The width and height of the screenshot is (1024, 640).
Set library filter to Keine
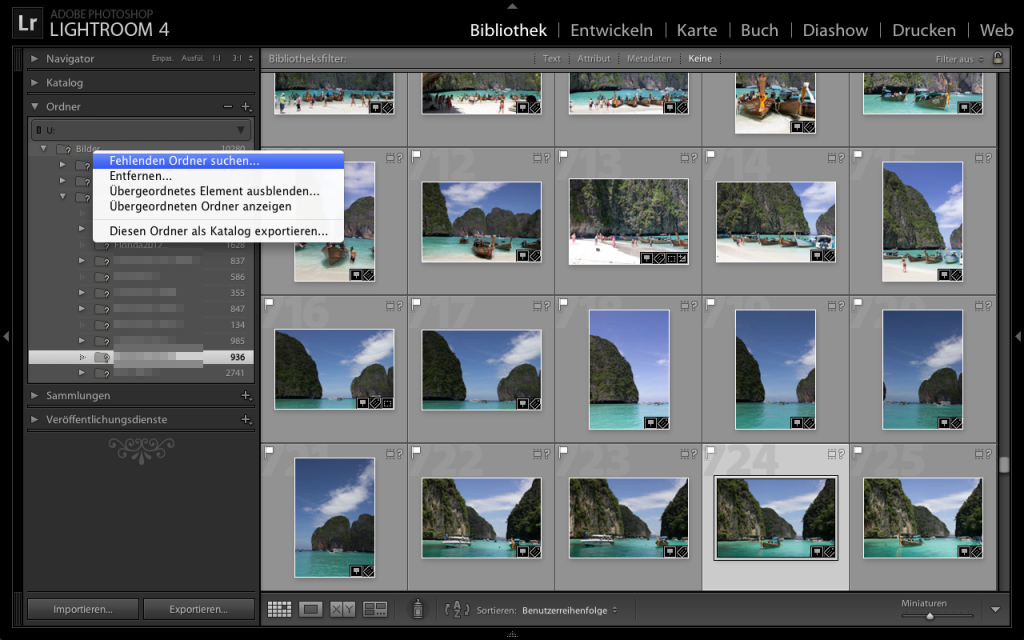(700, 58)
